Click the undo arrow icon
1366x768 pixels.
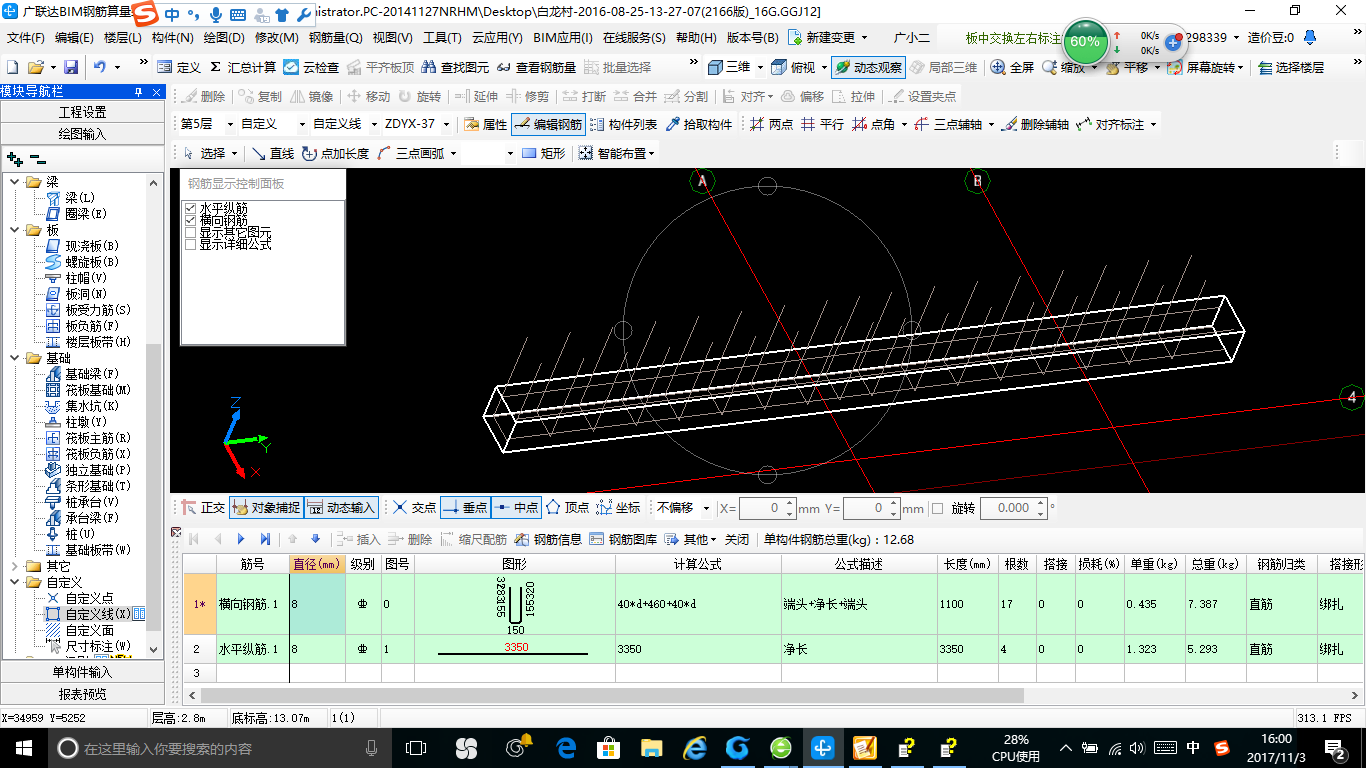(x=100, y=67)
